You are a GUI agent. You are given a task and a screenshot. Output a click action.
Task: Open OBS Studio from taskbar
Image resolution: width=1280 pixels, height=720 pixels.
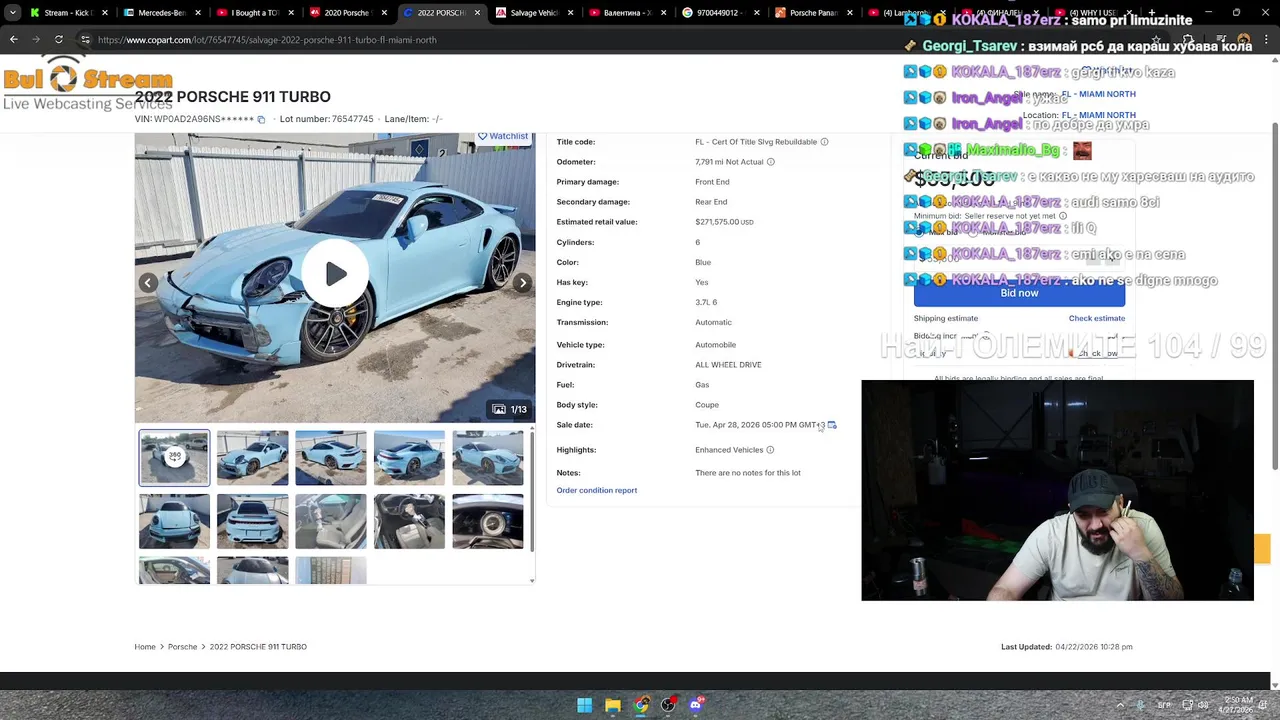click(668, 705)
